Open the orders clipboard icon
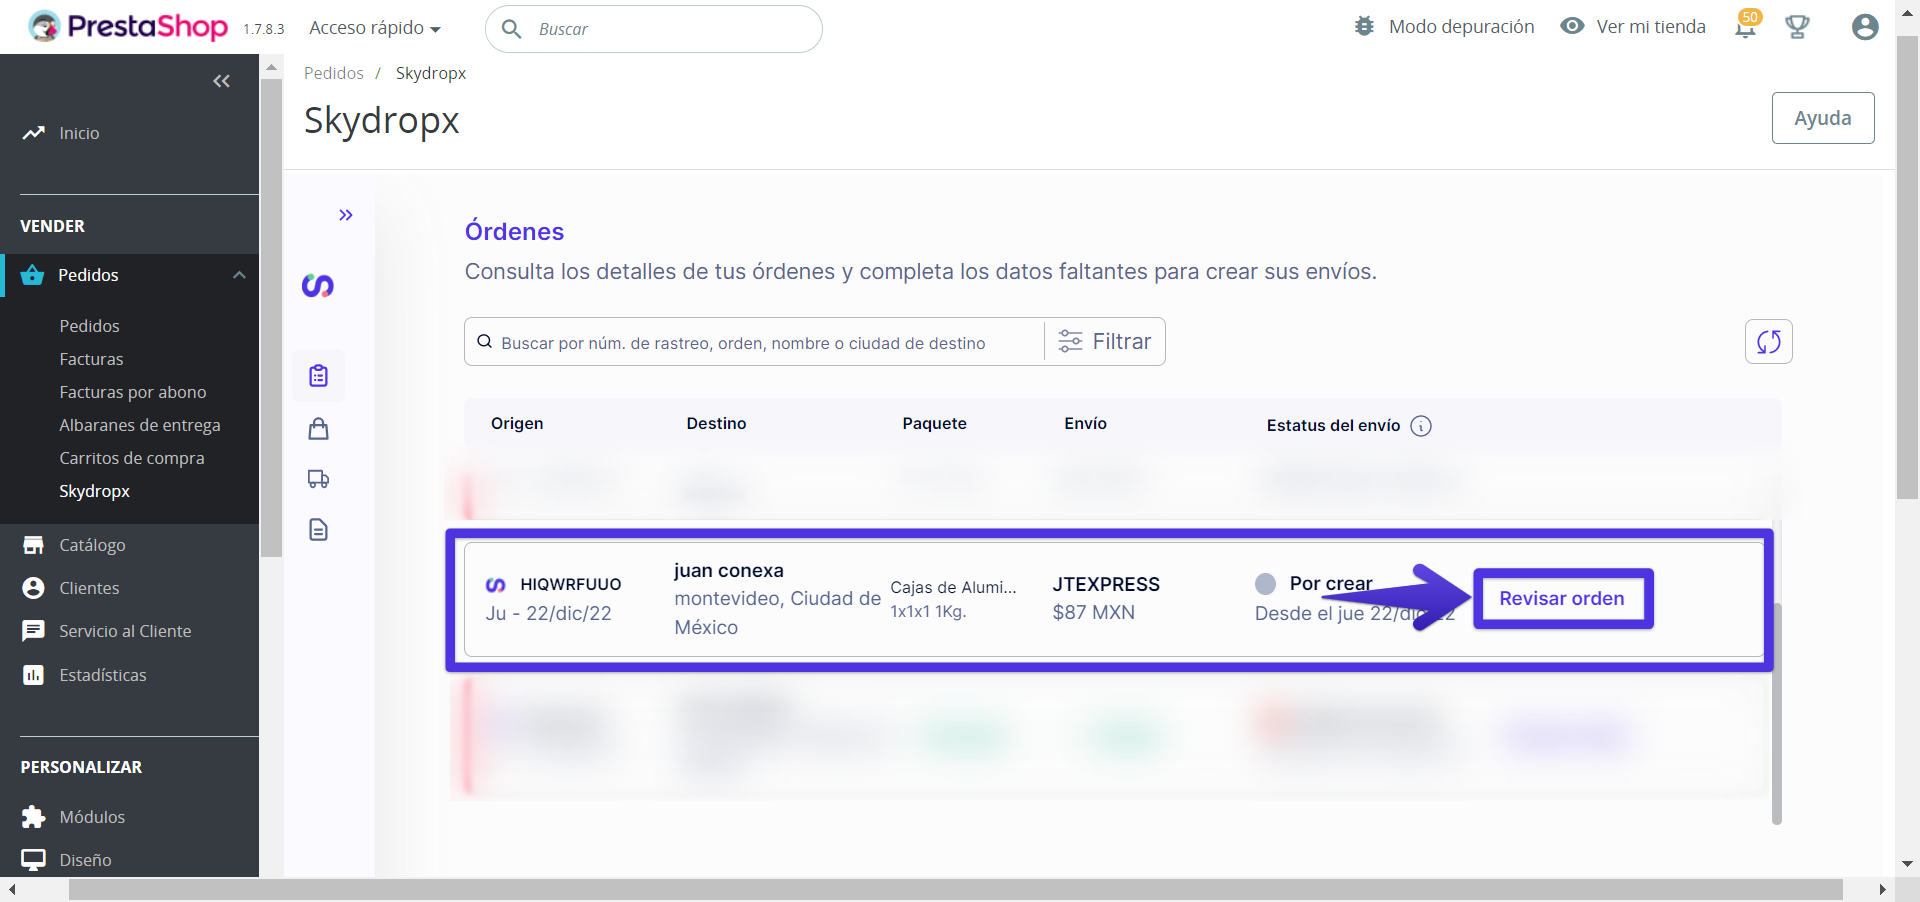The width and height of the screenshot is (1920, 902). [318, 375]
